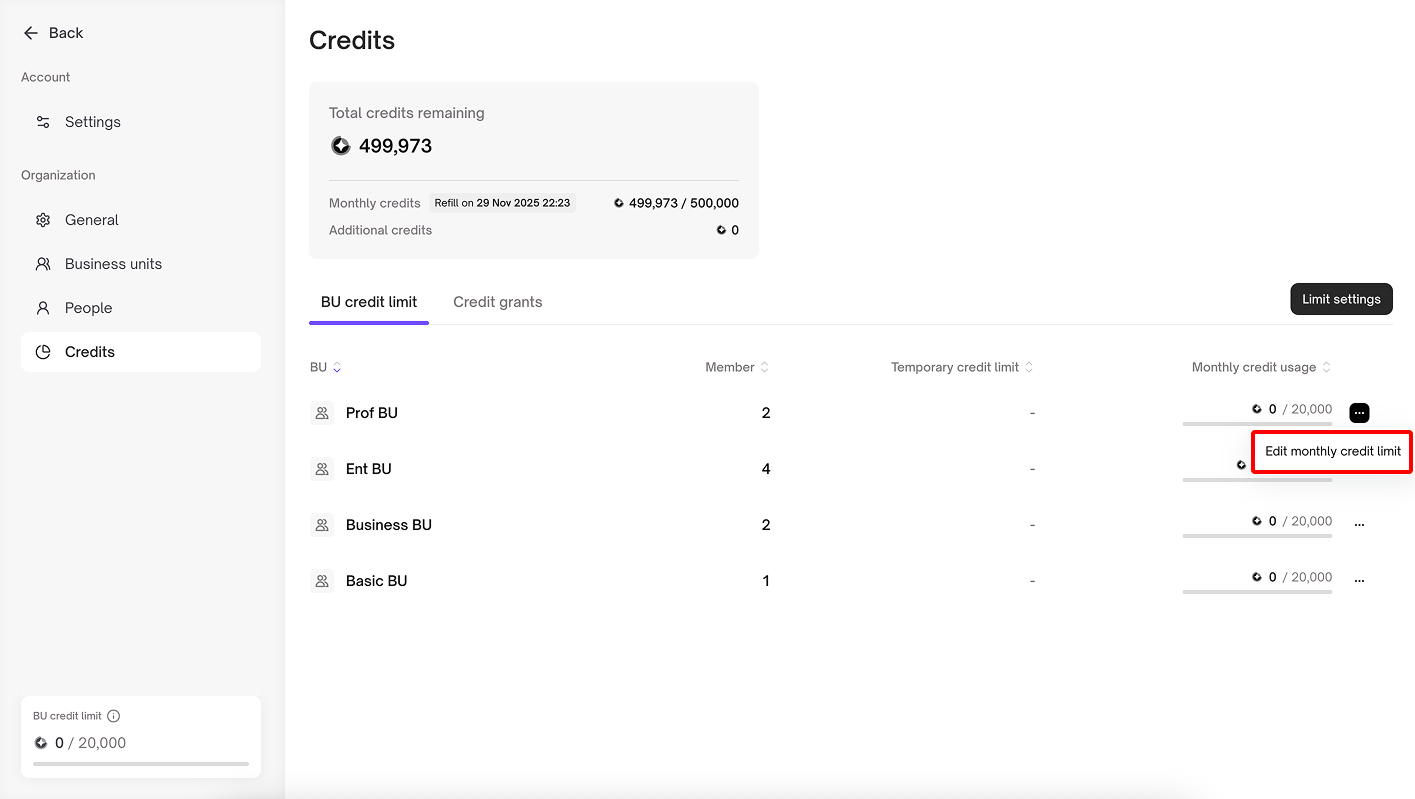1415x799 pixels.
Task: Click the People person icon
Action: pos(43,308)
